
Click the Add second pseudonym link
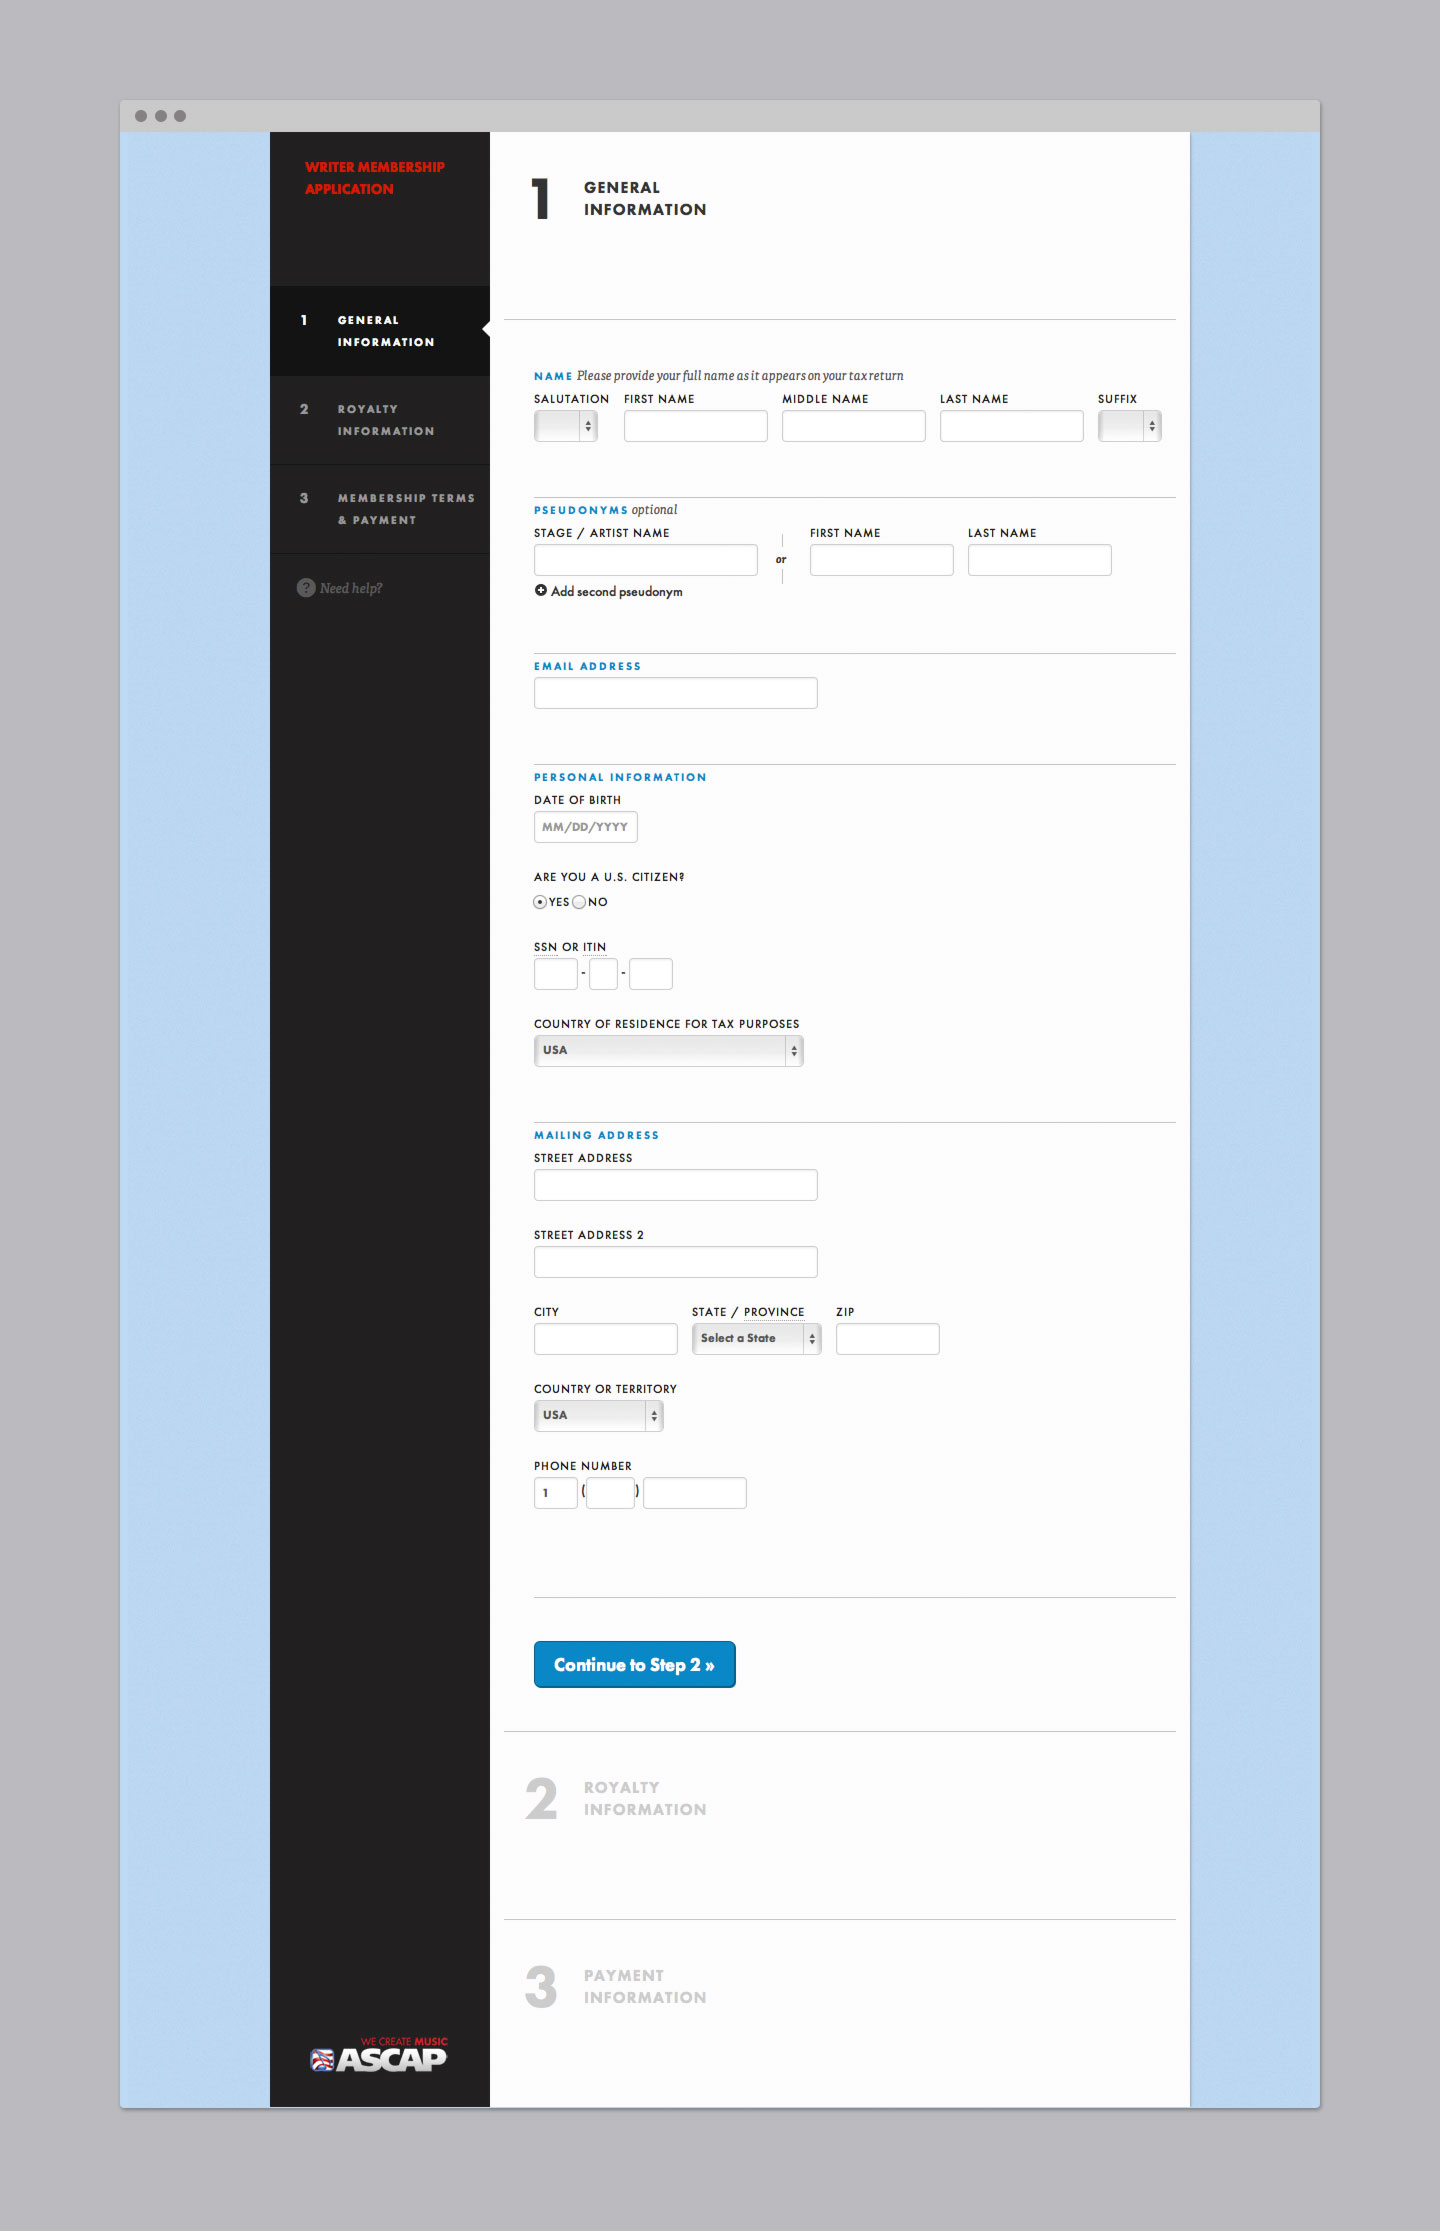click(x=616, y=592)
